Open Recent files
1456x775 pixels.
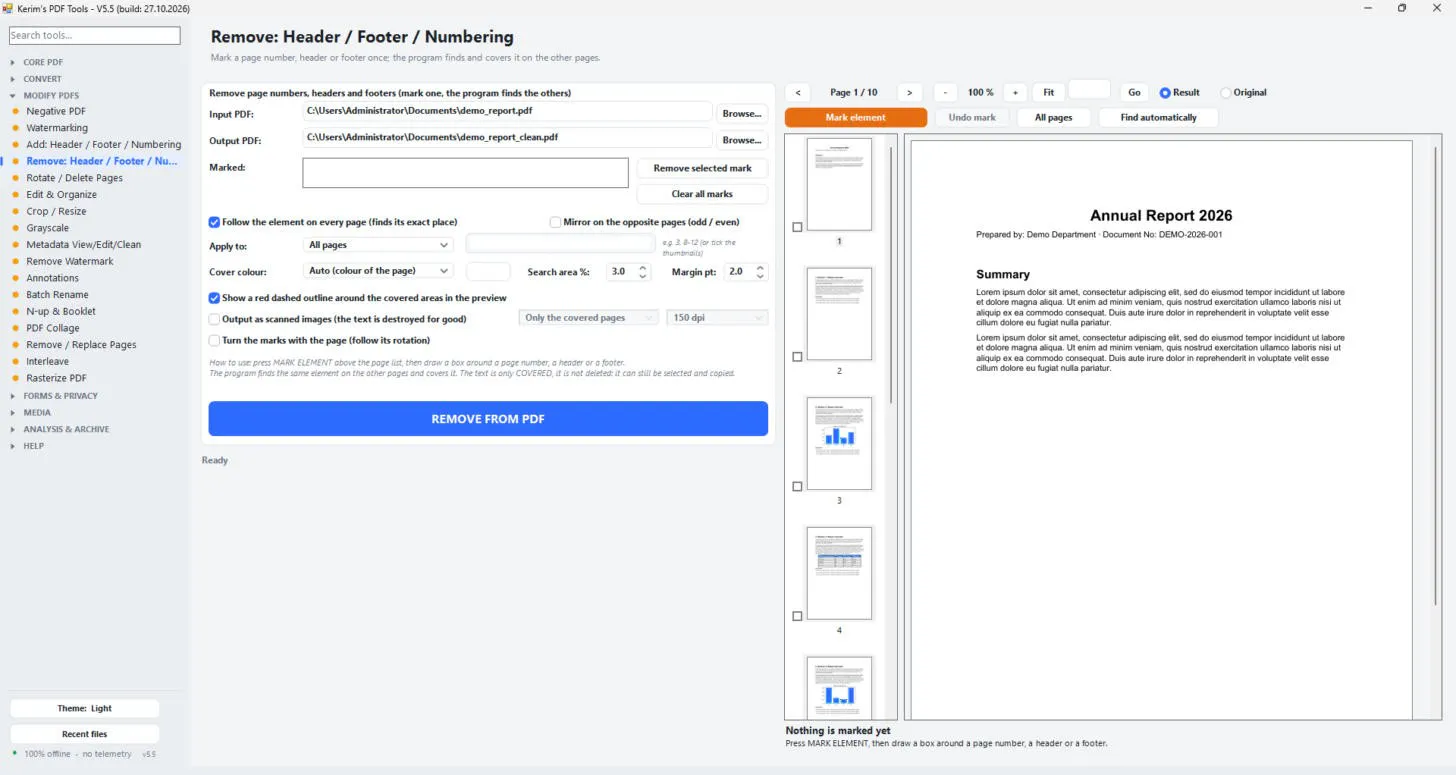pos(84,734)
